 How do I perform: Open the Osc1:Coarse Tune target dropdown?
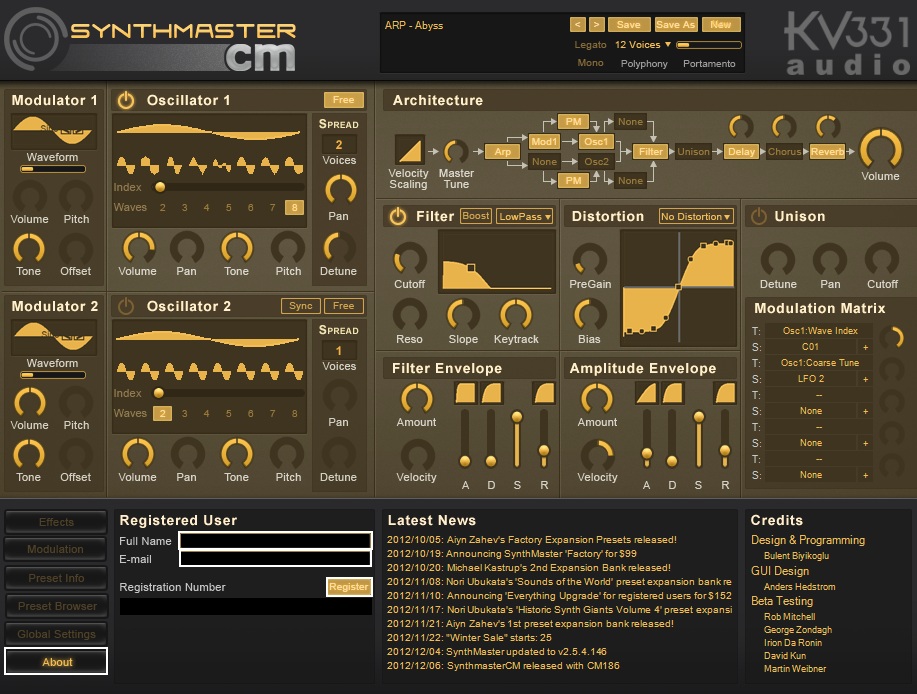pos(820,362)
